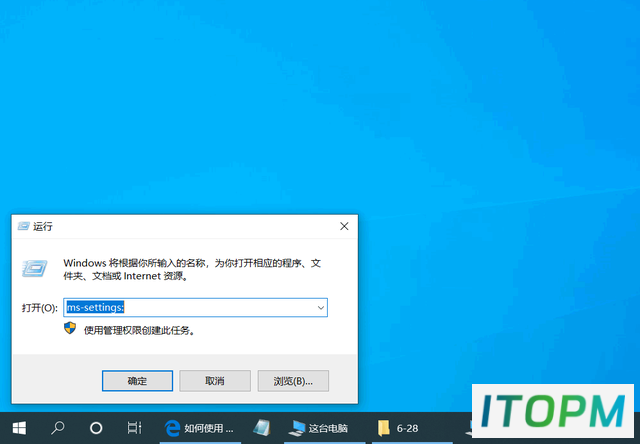Close the 运行 dialog
This screenshot has width=640, height=444.
click(x=344, y=226)
